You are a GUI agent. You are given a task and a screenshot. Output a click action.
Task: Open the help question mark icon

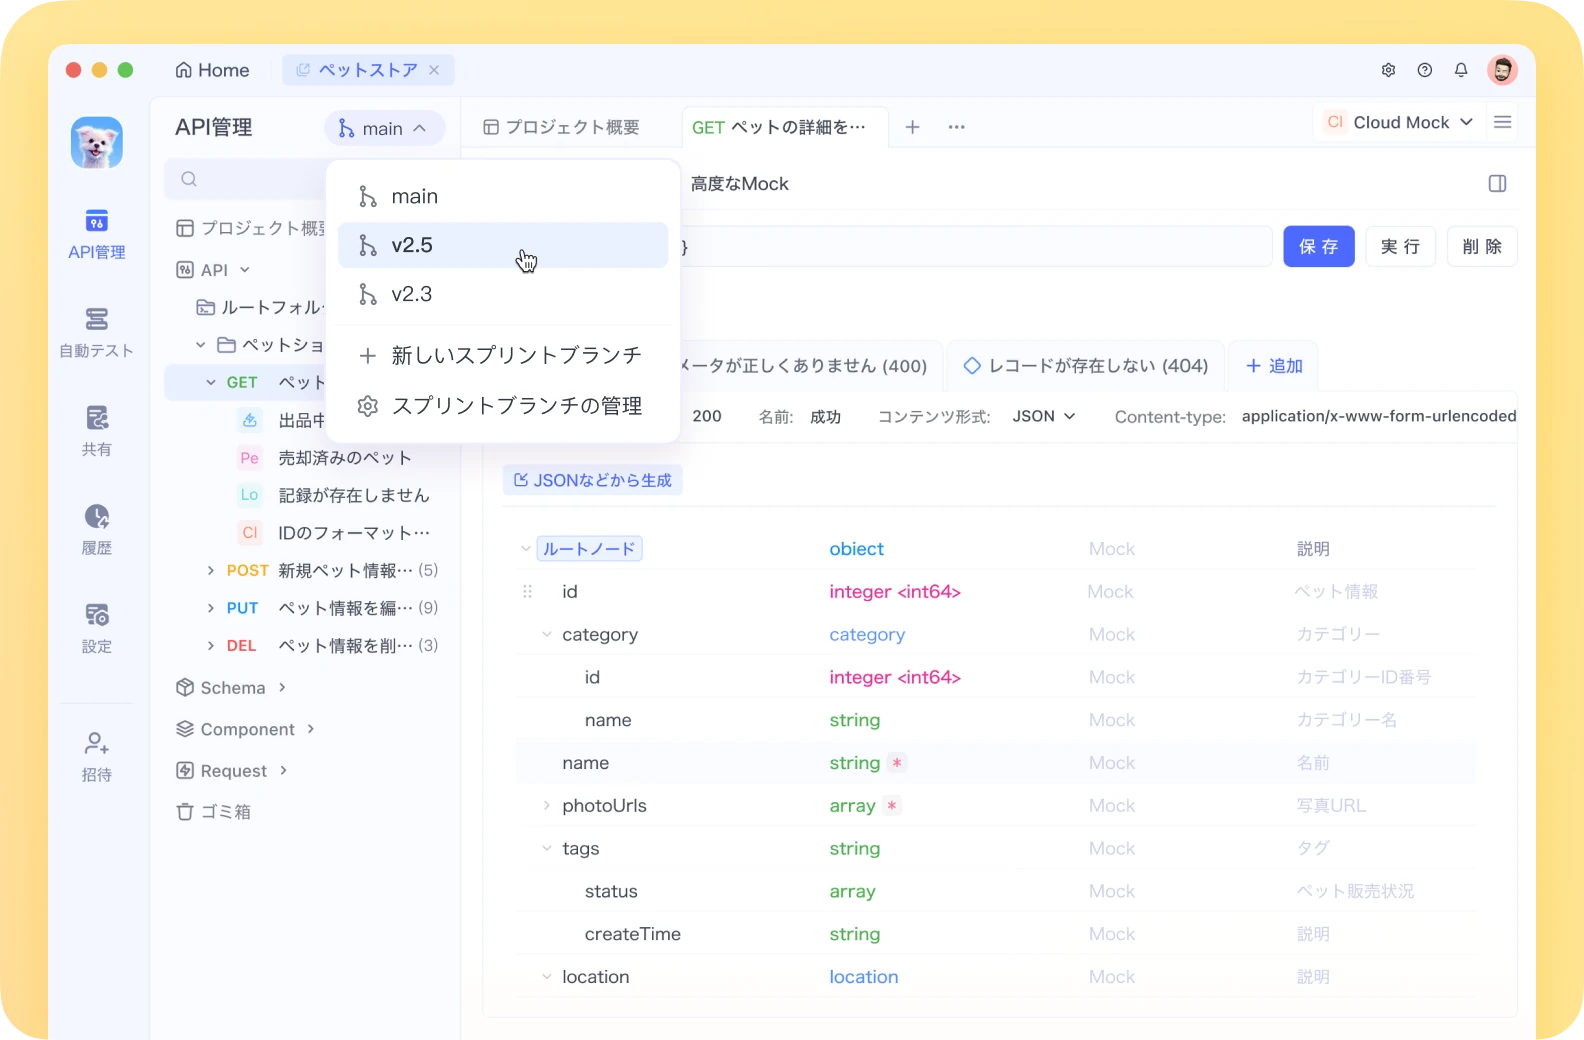(1425, 70)
